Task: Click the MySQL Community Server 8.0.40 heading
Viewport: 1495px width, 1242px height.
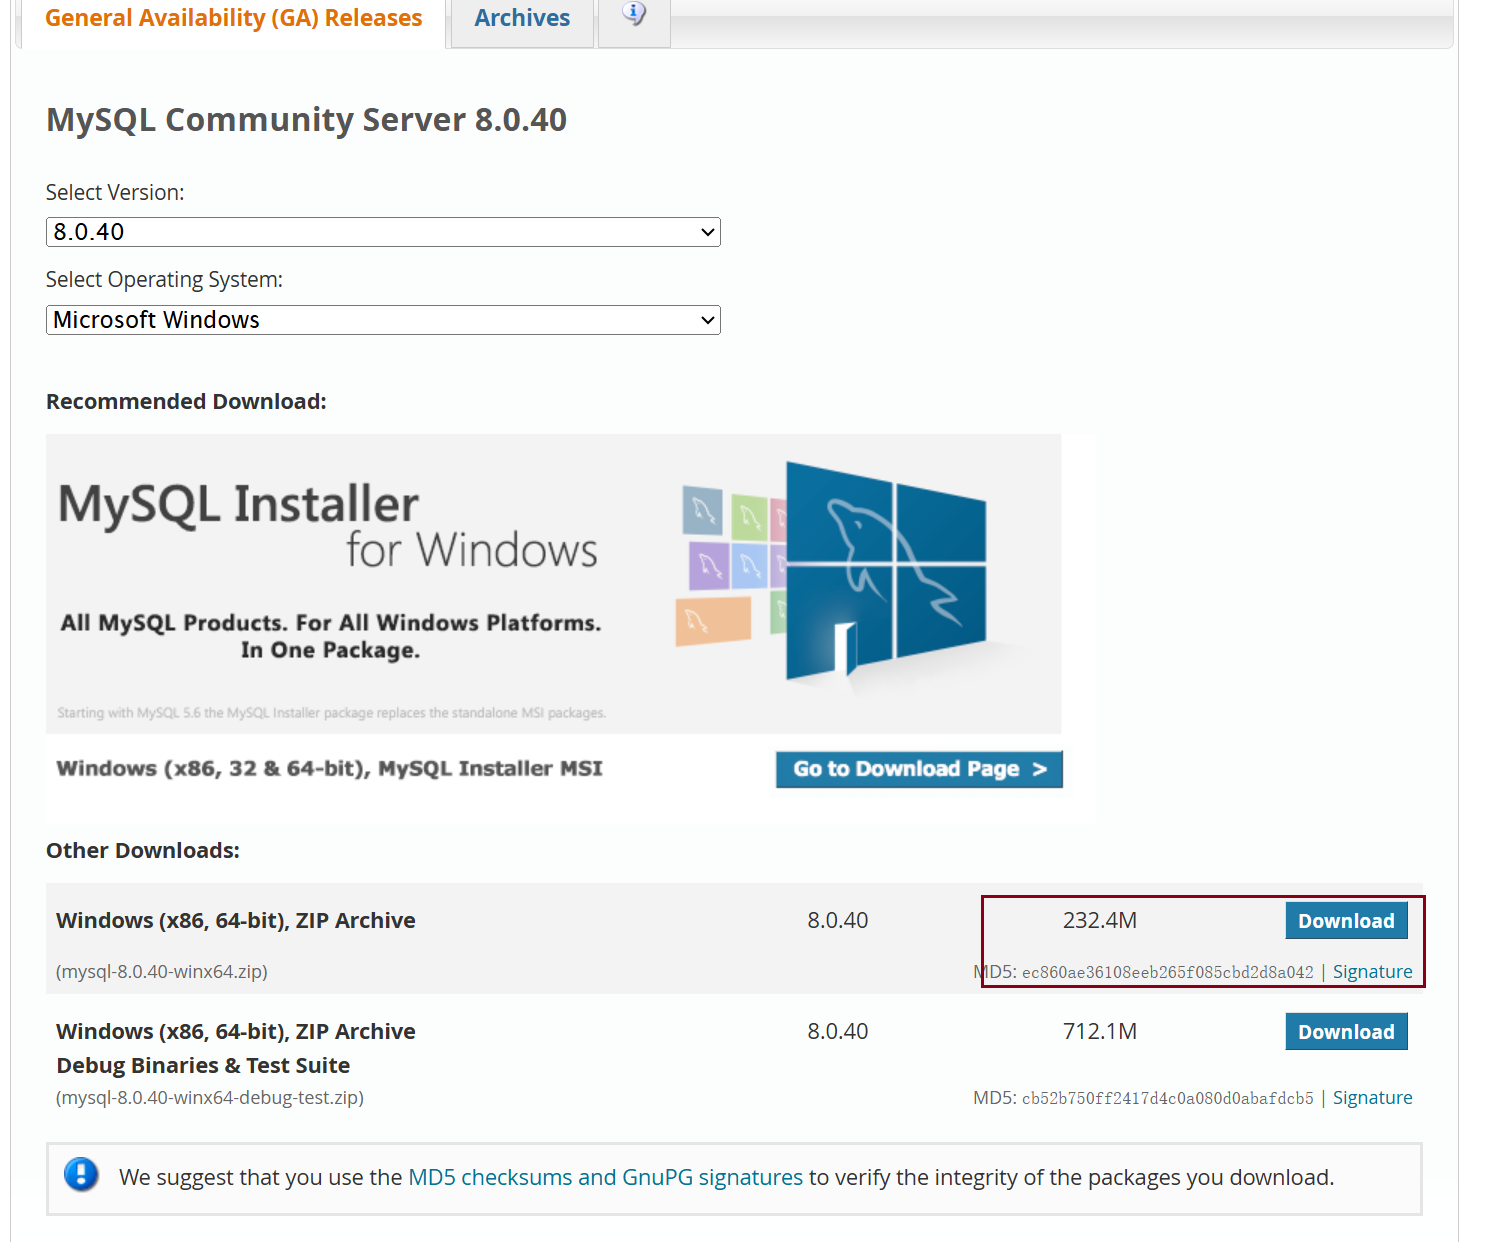Action: pyautogui.click(x=306, y=120)
